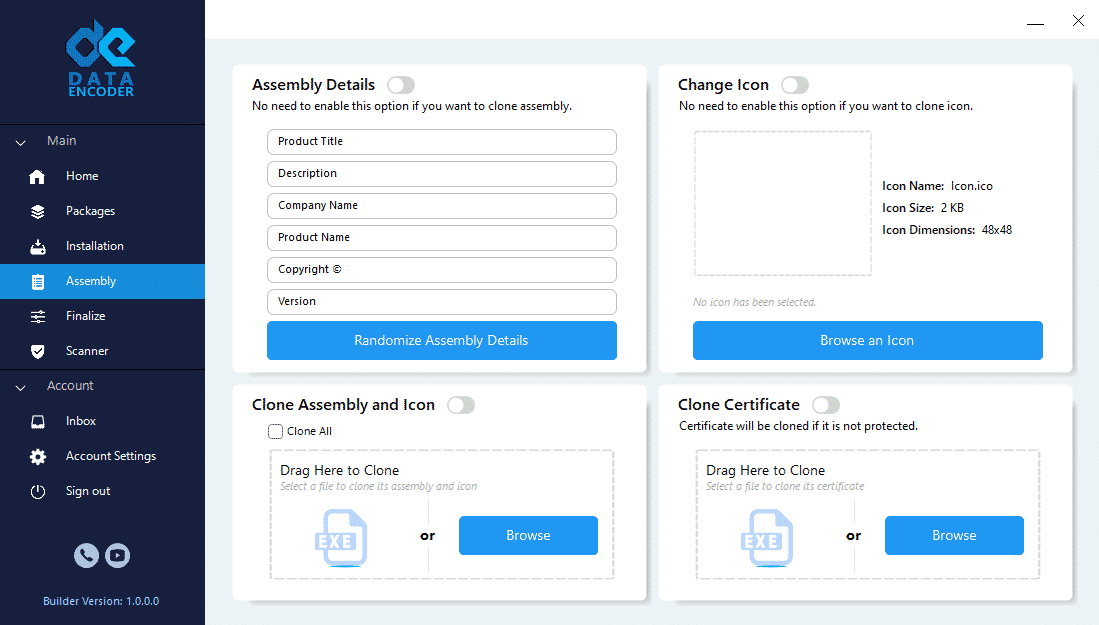Turn on the Change Icon switch

click(x=795, y=85)
